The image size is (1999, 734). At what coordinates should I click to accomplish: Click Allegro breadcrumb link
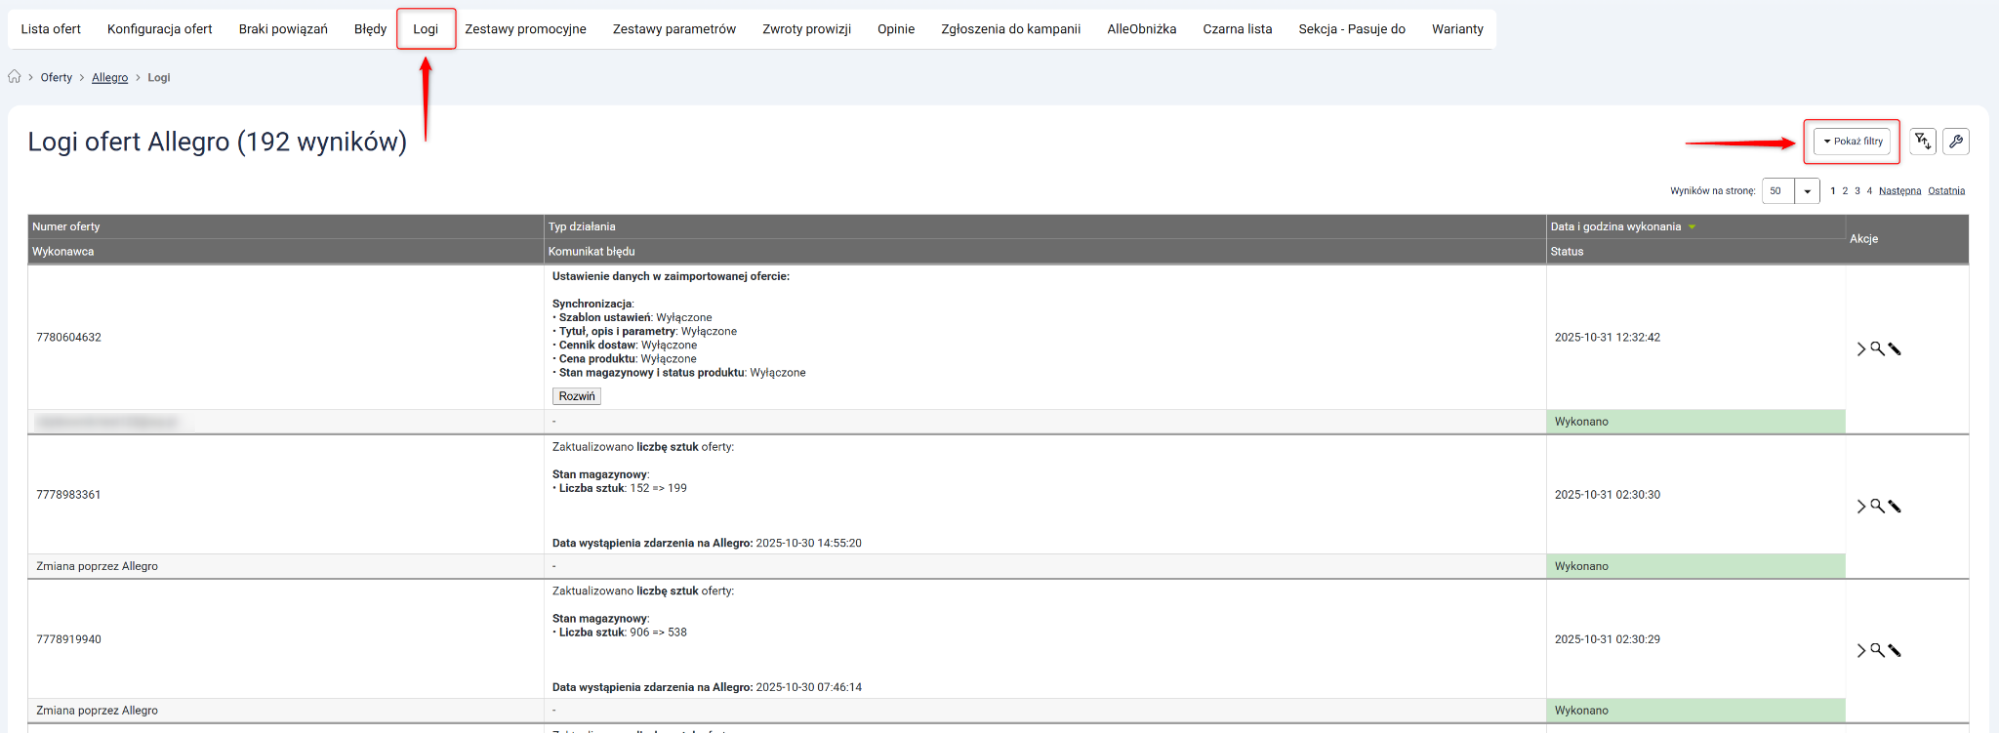pyautogui.click(x=110, y=78)
